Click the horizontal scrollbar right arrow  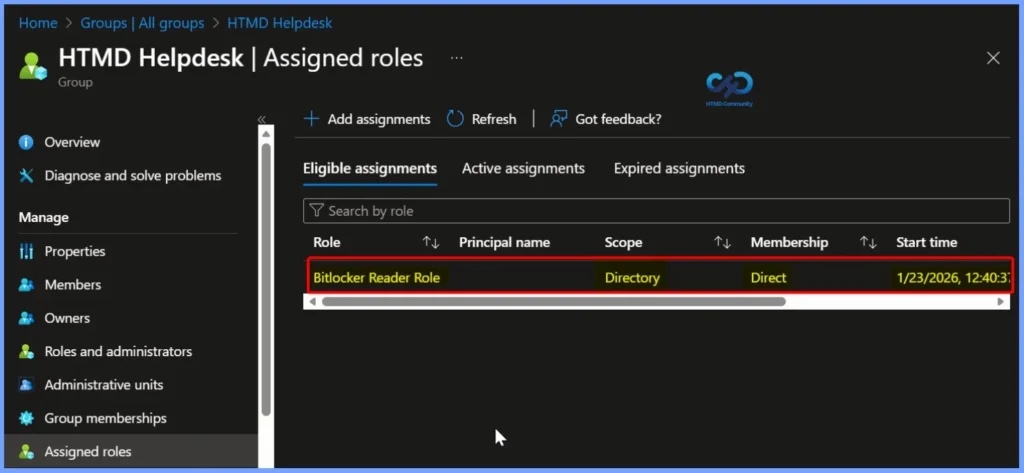[x=1000, y=302]
